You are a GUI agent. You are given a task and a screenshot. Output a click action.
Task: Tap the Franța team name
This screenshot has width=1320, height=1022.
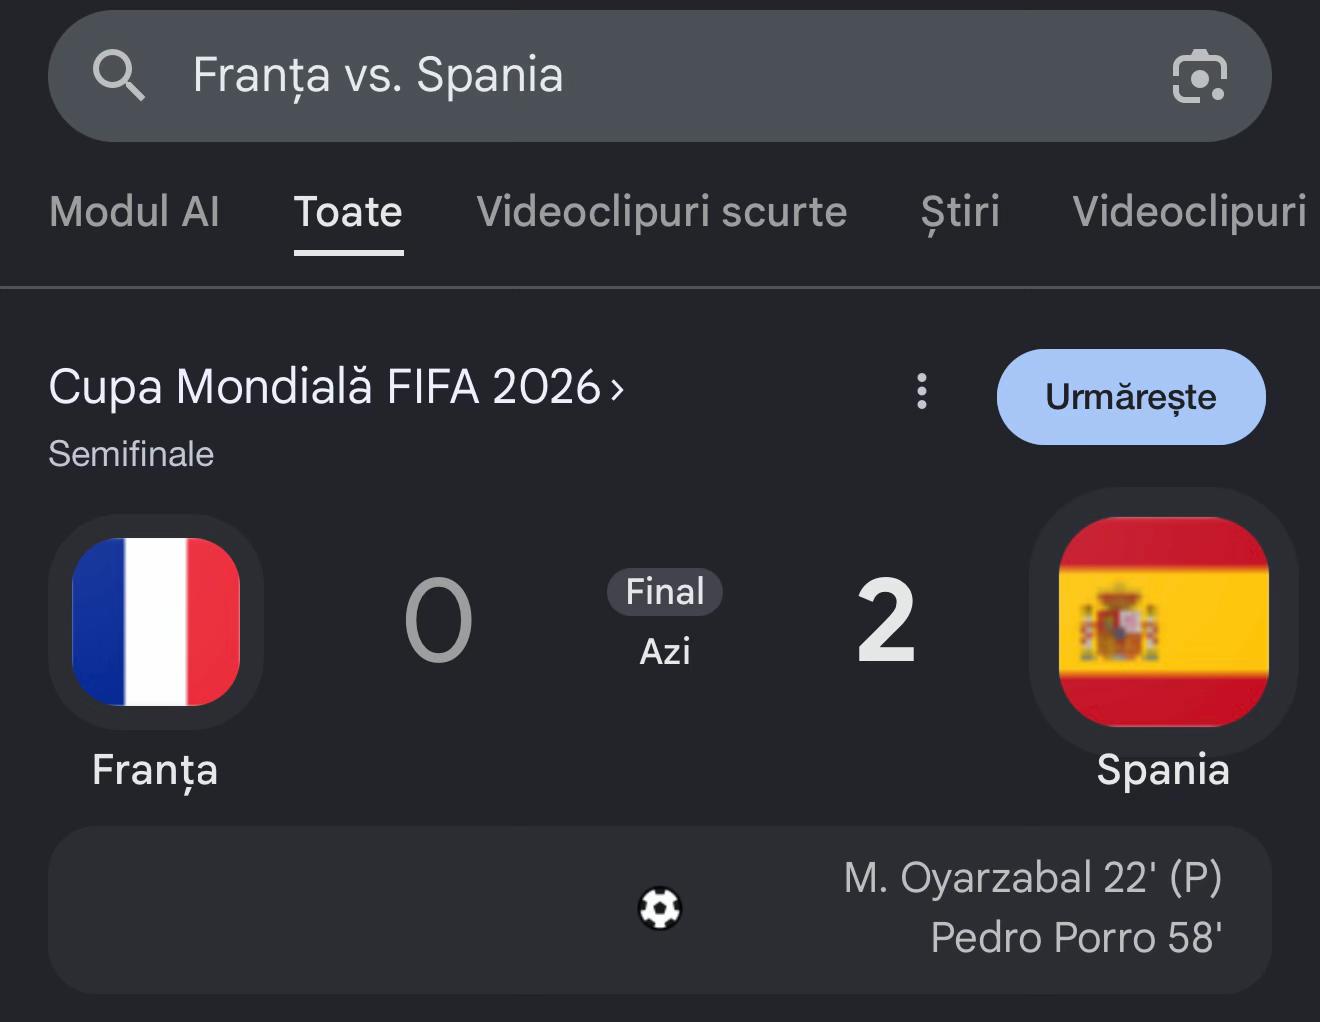(155, 770)
